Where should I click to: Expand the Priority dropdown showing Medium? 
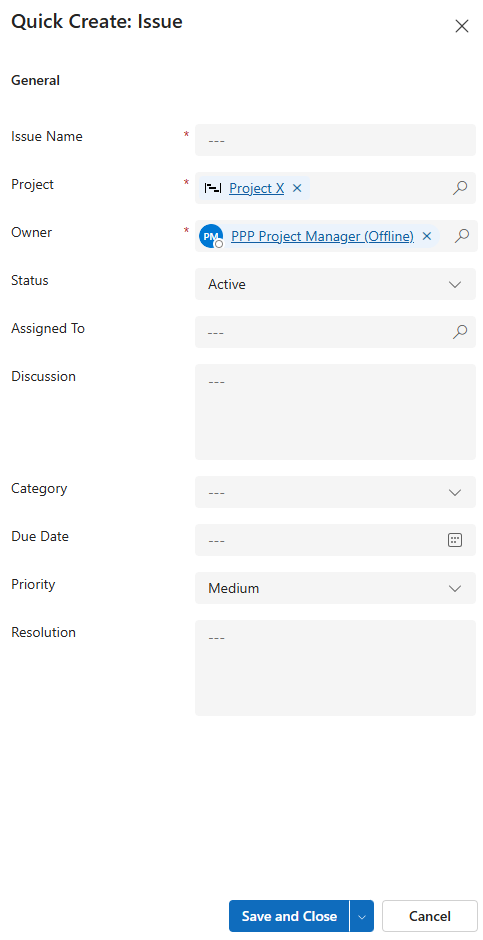pyautogui.click(x=335, y=588)
